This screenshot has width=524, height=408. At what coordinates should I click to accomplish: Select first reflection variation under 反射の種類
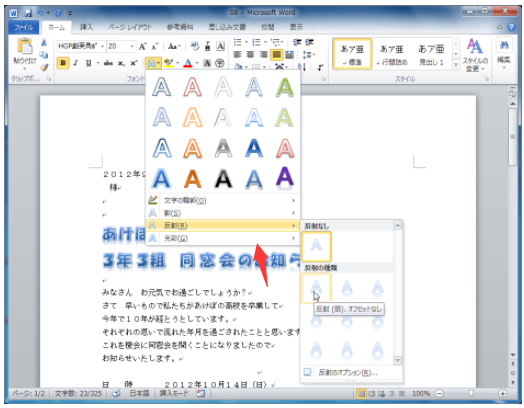316,288
